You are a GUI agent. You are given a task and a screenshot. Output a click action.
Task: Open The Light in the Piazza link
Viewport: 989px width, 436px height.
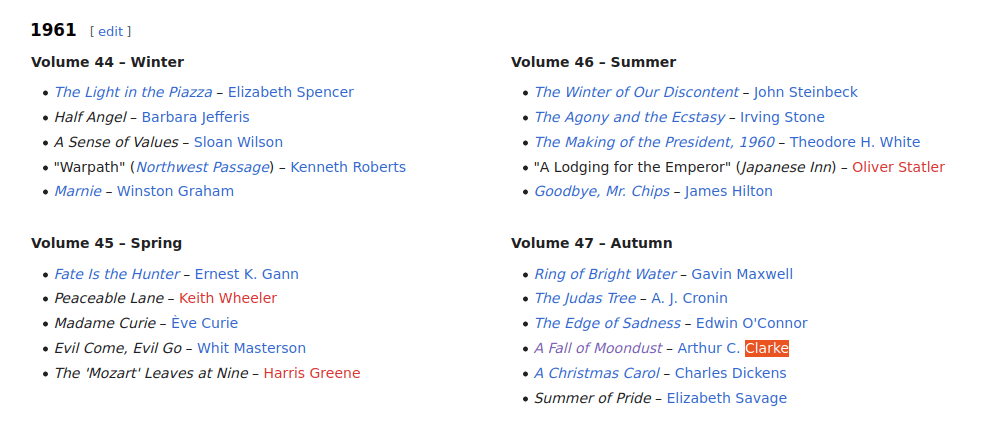point(133,92)
